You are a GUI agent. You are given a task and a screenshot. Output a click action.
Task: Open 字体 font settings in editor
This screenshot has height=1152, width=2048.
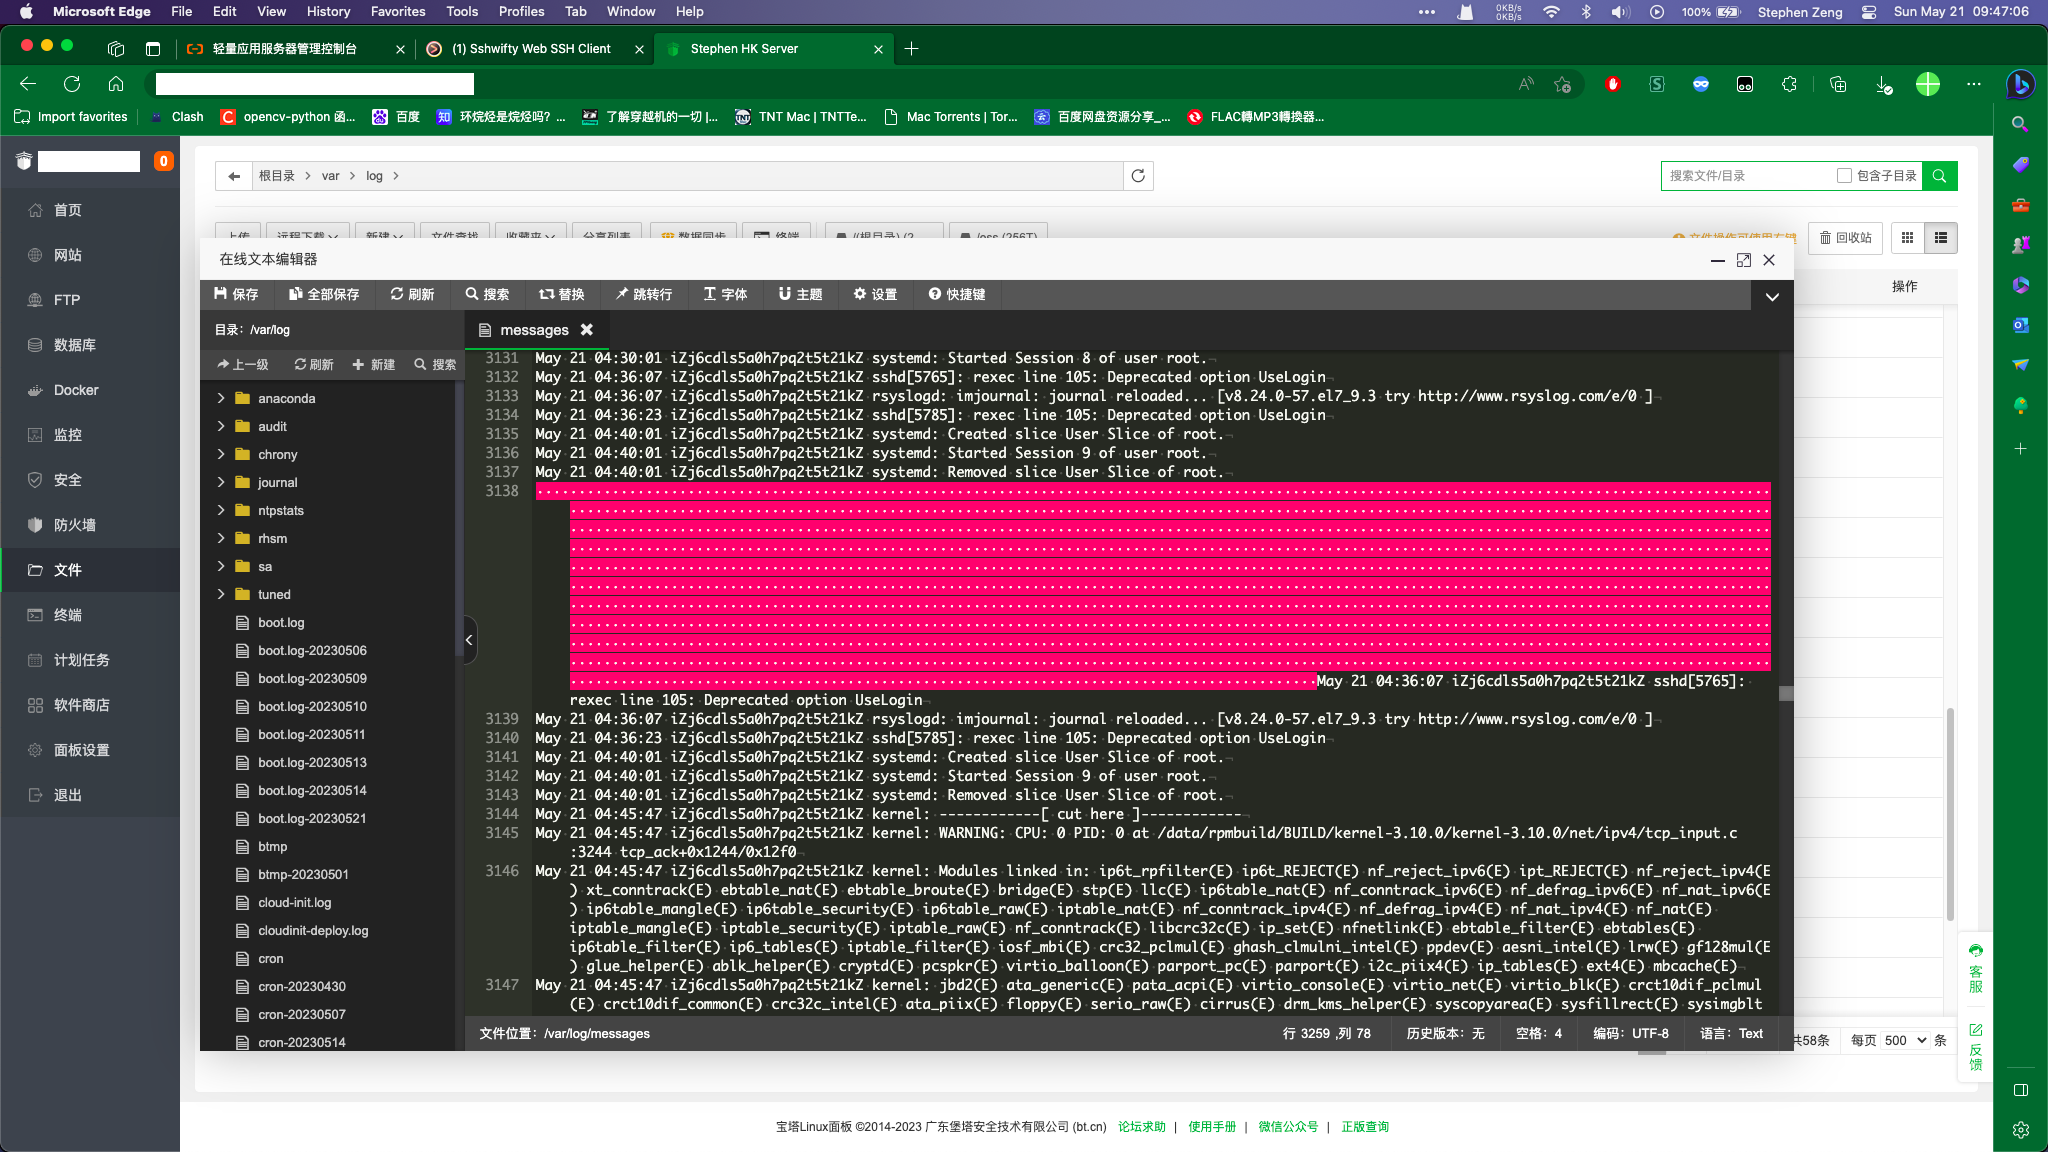(725, 294)
